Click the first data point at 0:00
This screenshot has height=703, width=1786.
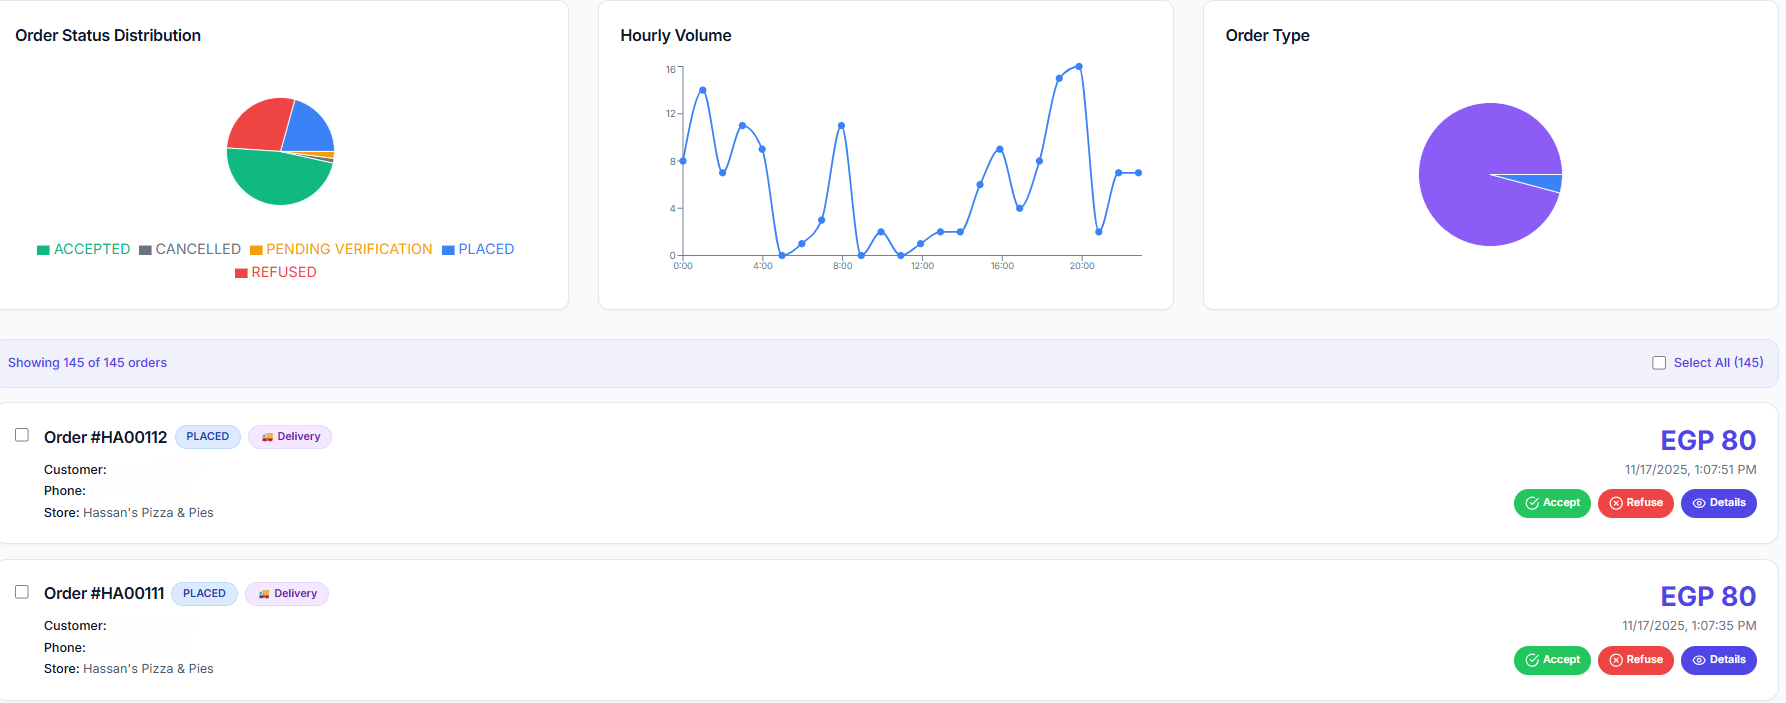point(683,161)
